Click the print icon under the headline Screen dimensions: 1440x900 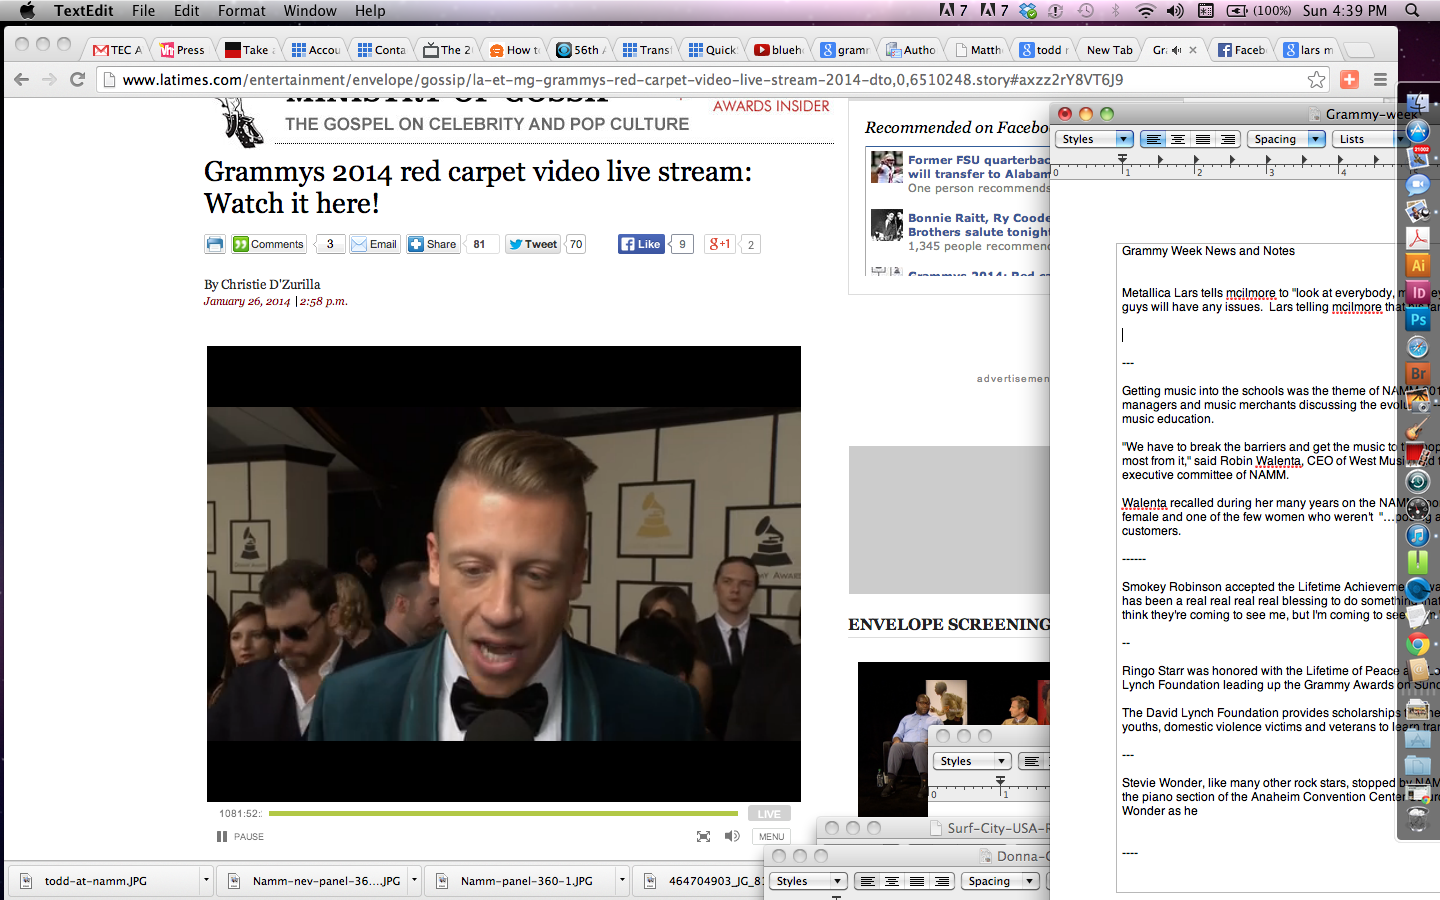tap(215, 244)
